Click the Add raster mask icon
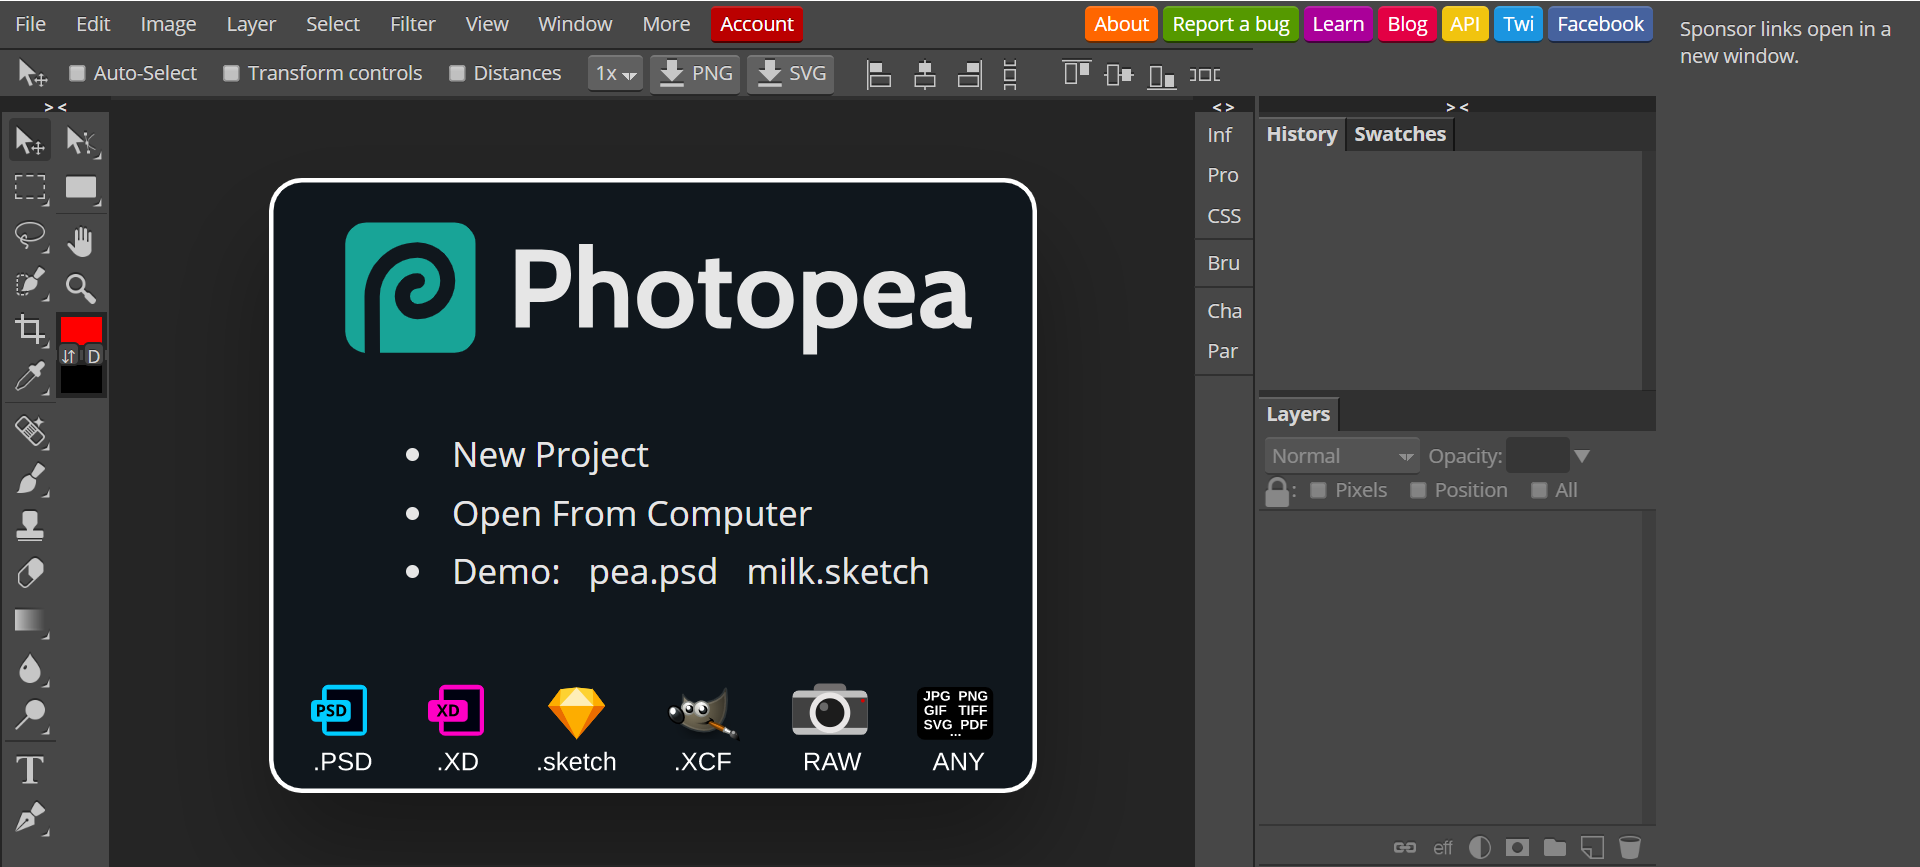This screenshot has width=1920, height=867. coord(1517,847)
